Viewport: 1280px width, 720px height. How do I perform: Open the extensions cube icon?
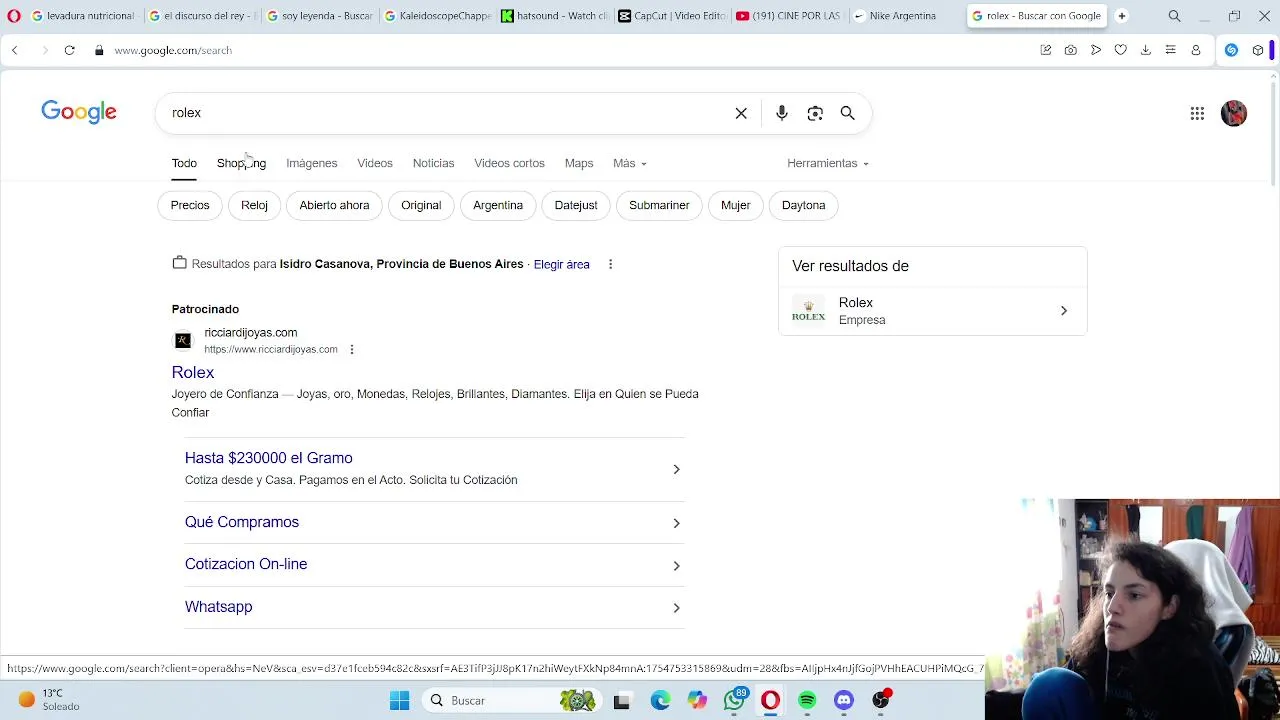click(x=1258, y=50)
